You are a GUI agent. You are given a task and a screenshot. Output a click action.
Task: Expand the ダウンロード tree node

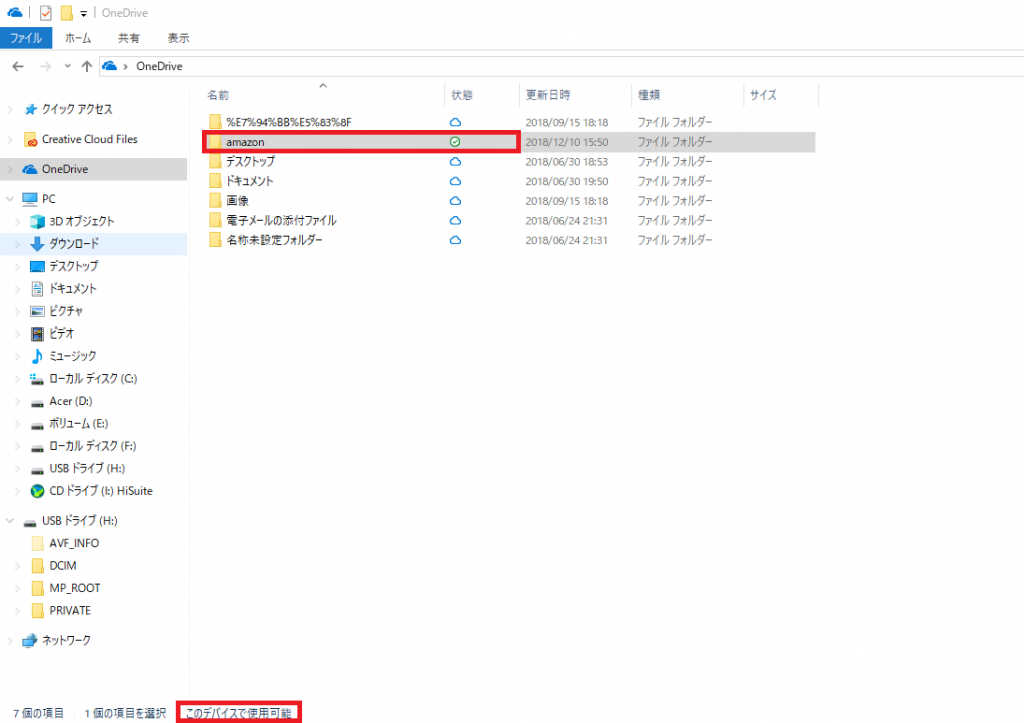18,244
